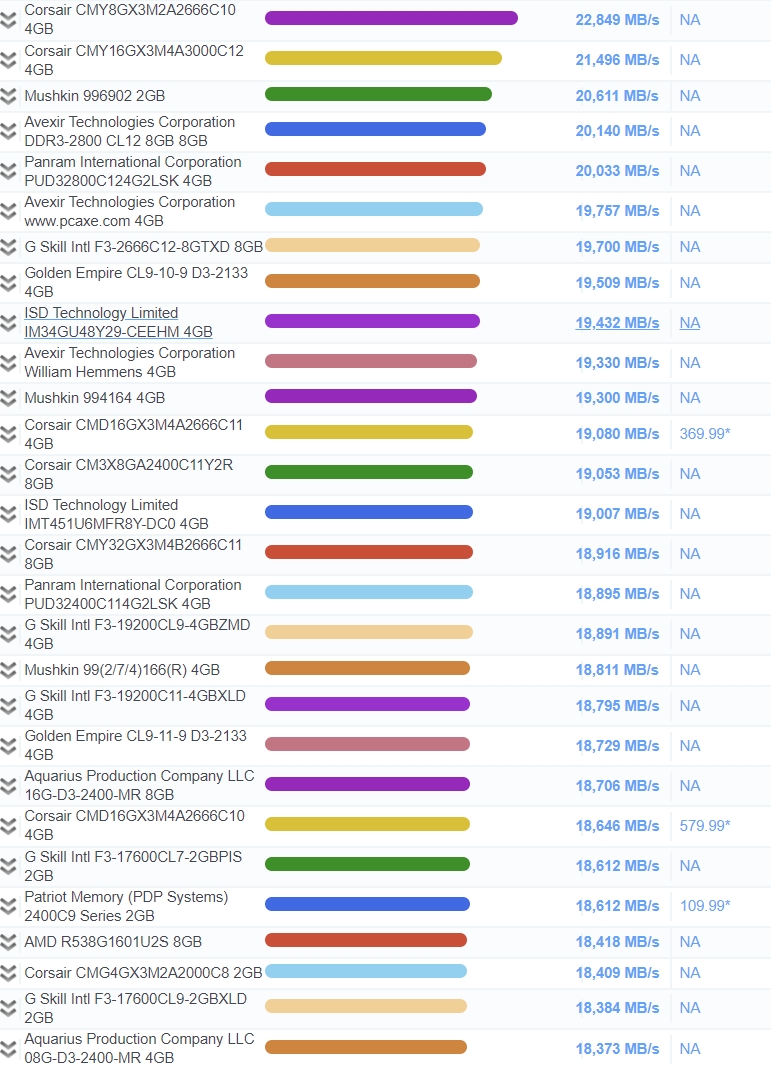
Task: Open Corsair CMY8GX3M2A2666C10 4GB product link
Action: [130, 20]
